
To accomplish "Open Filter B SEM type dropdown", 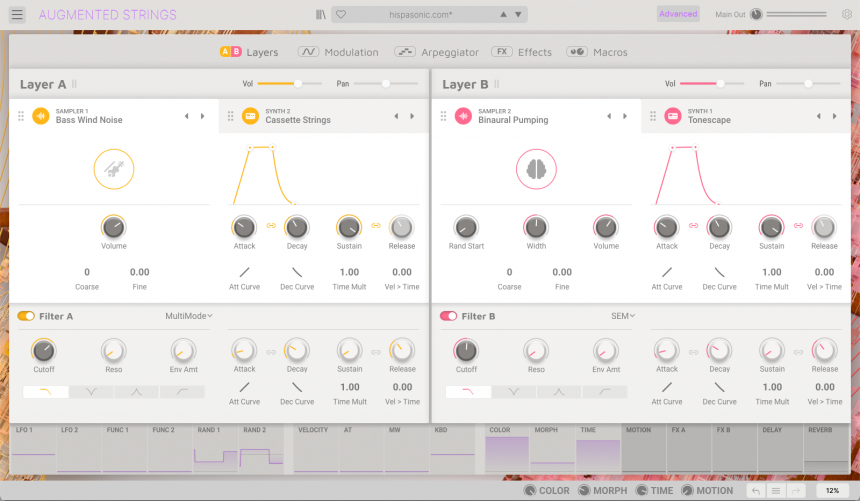I will [623, 316].
